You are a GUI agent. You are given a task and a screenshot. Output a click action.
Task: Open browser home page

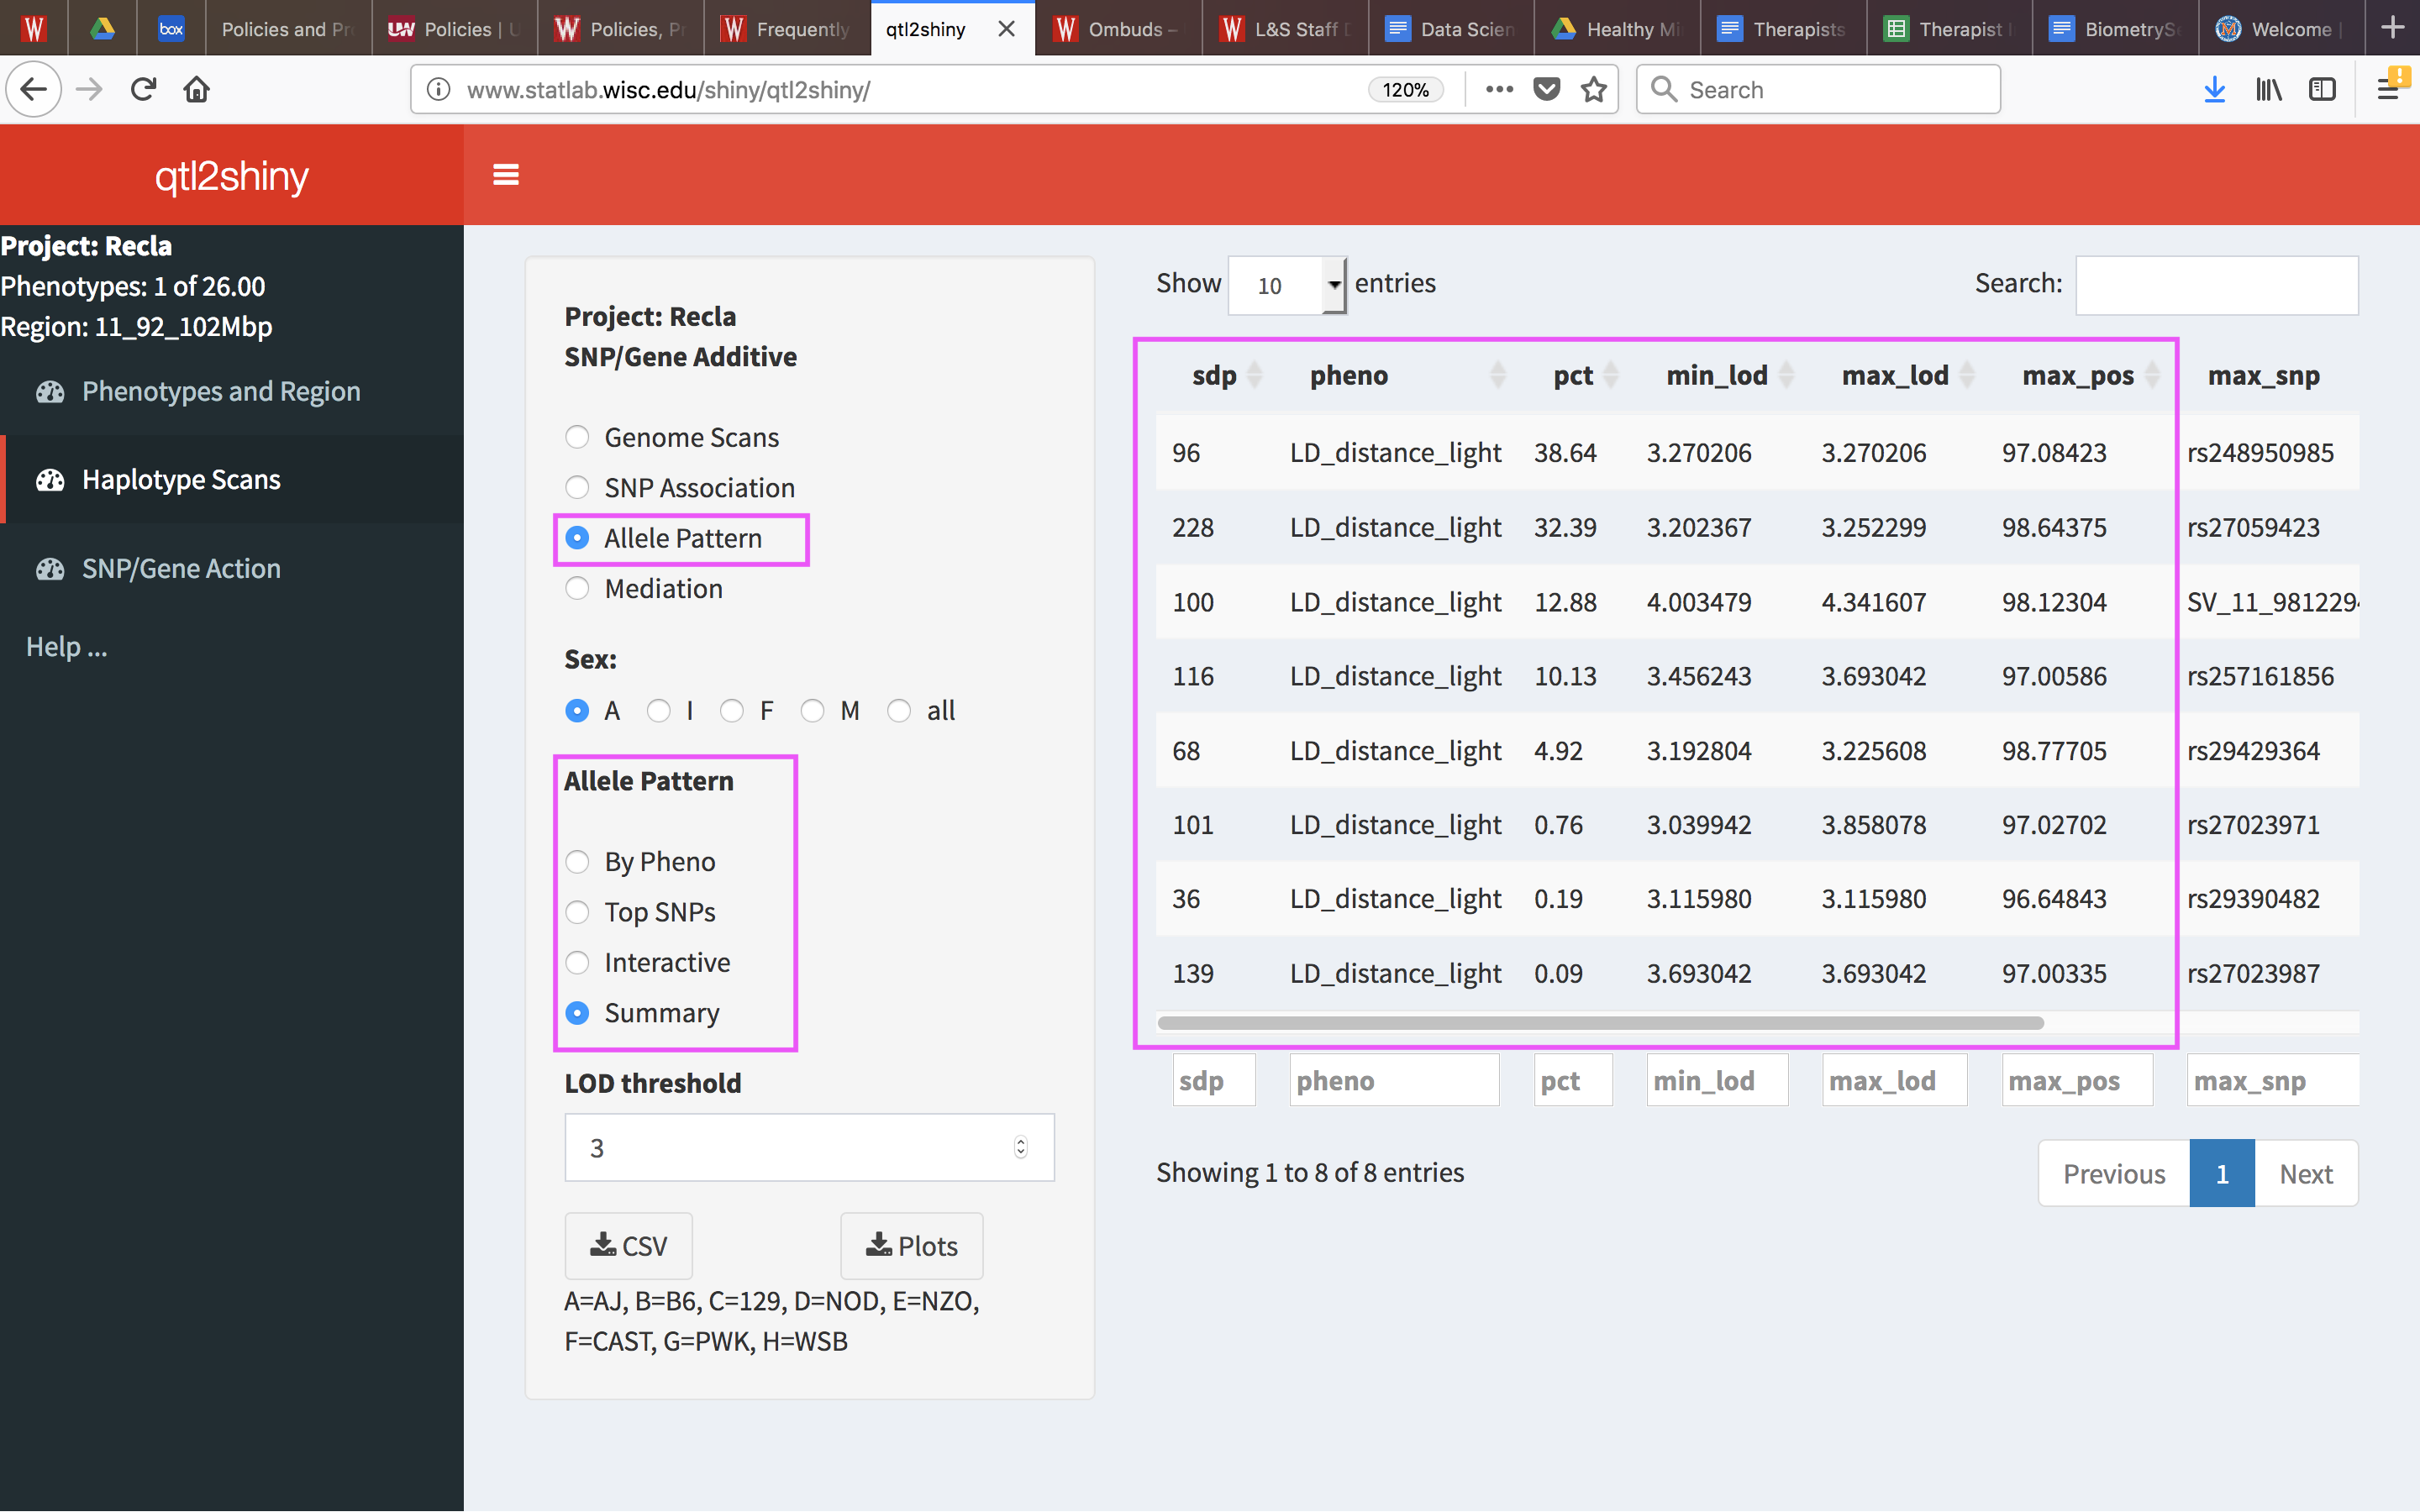[197, 90]
